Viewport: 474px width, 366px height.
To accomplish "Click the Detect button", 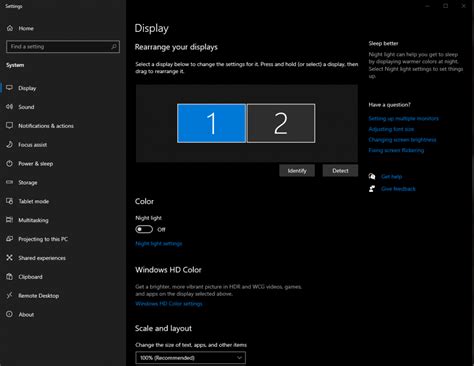I will tap(340, 171).
